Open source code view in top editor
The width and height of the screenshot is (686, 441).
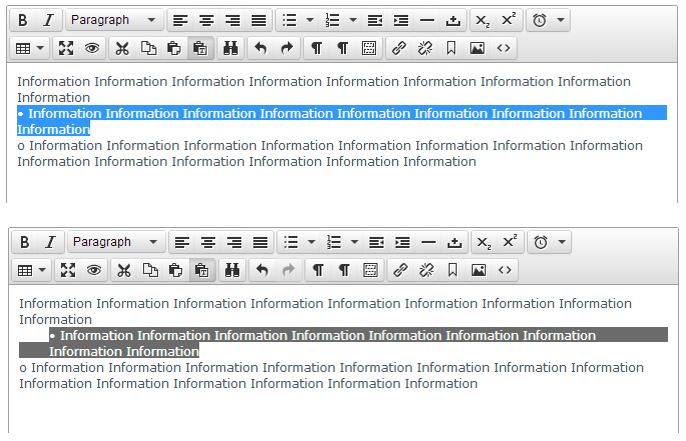click(503, 48)
